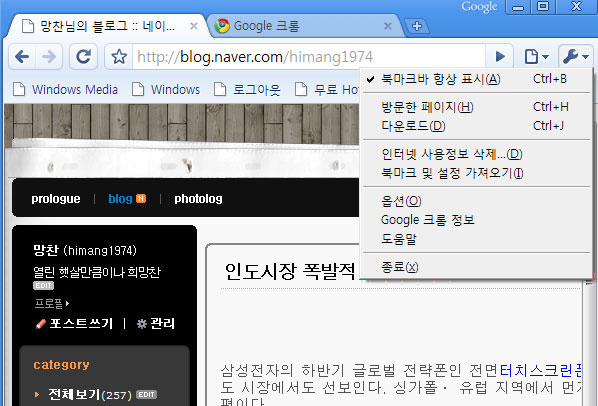Open the 터치스크린 hyperlink in article
The width and height of the screenshot is (598, 406).
tap(541, 370)
